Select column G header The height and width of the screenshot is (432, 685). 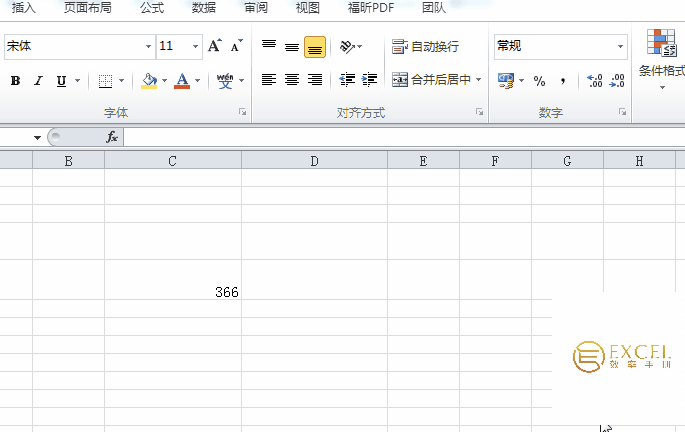pos(567,161)
